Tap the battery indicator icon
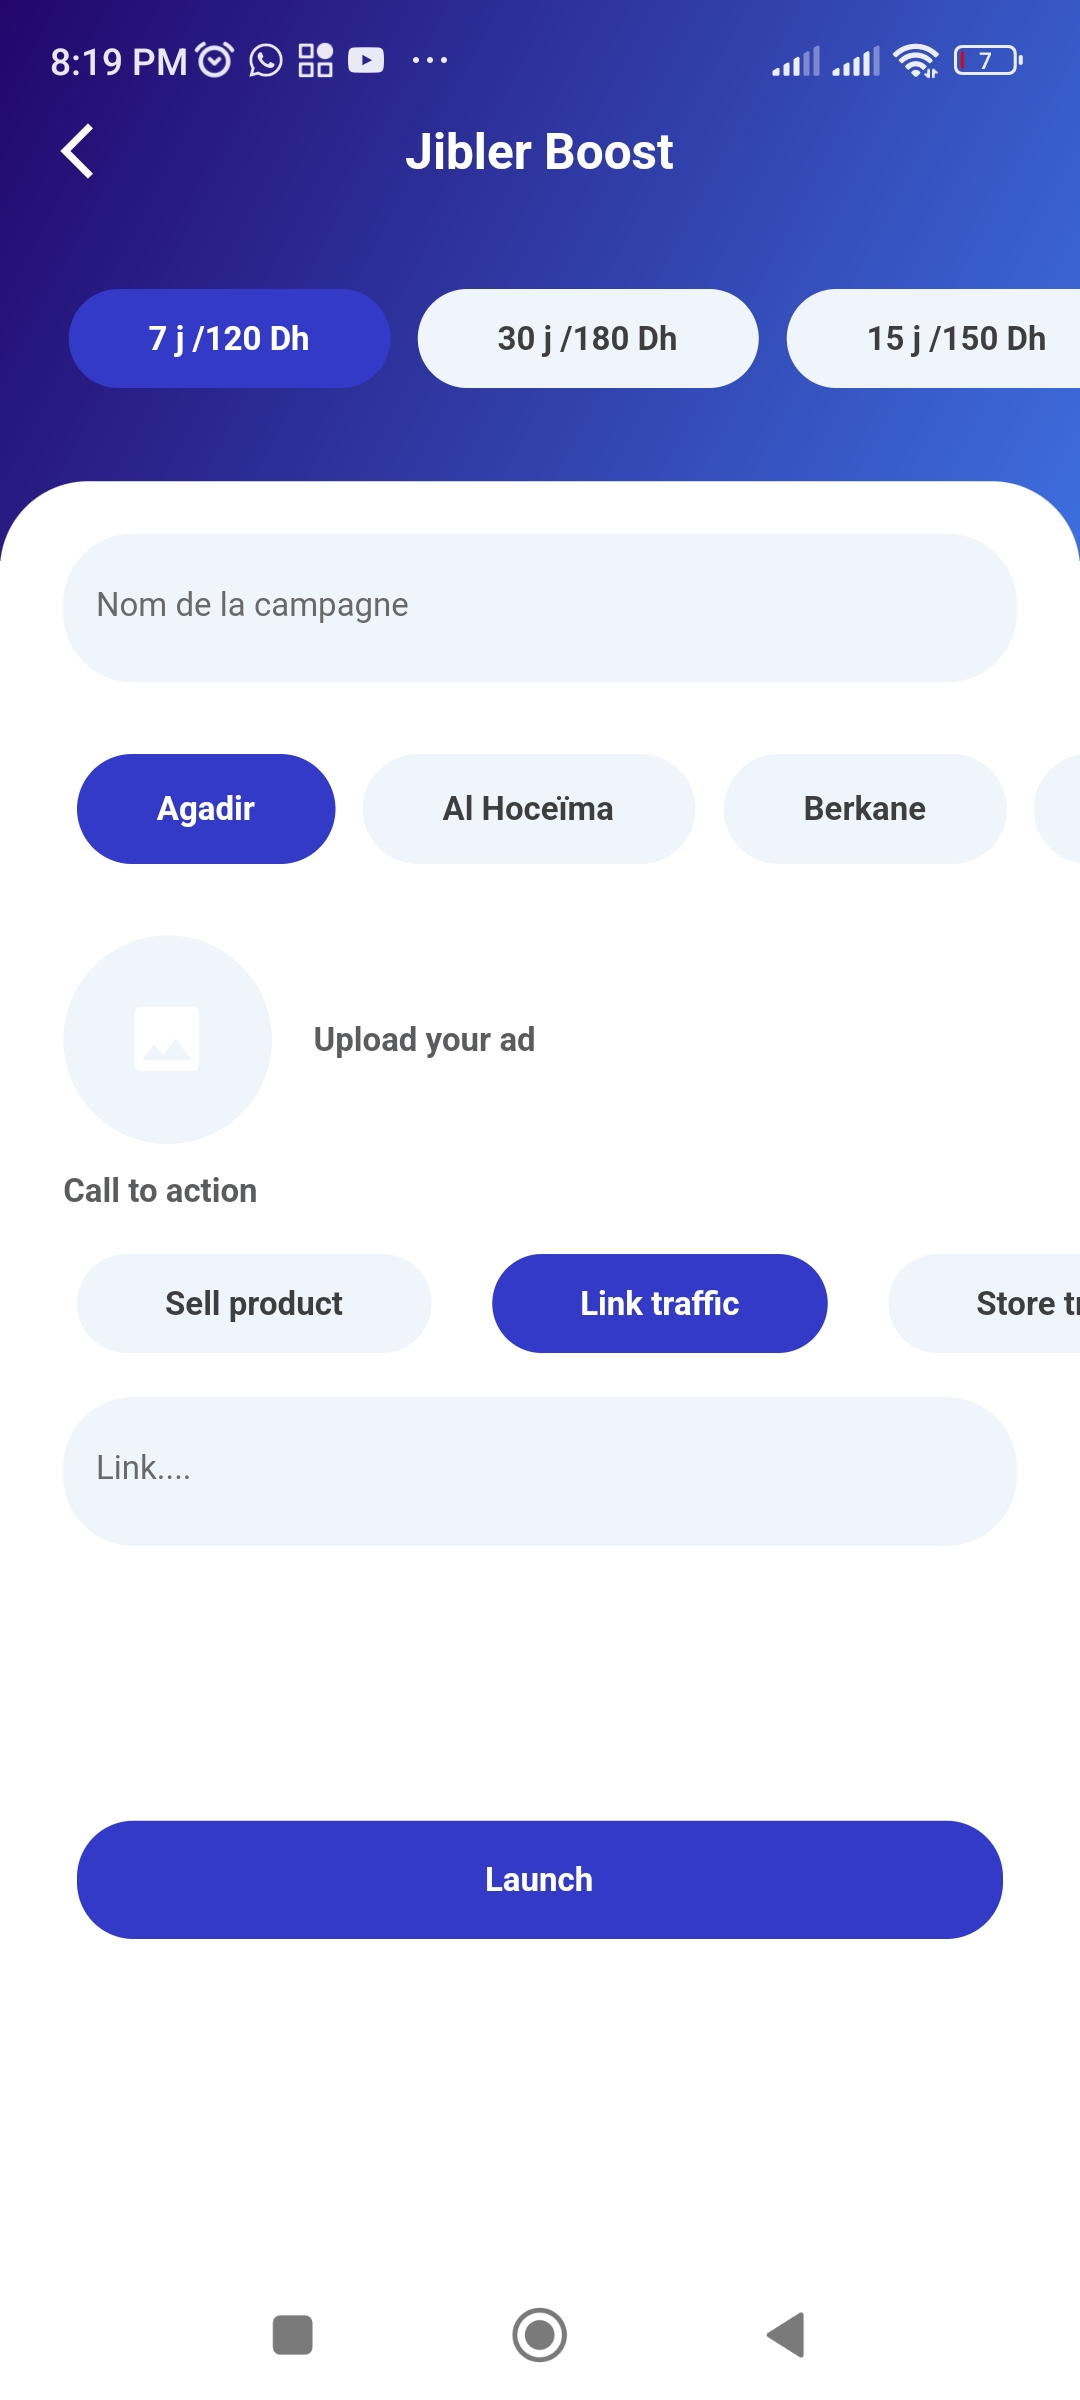The width and height of the screenshot is (1080, 2400). [988, 61]
